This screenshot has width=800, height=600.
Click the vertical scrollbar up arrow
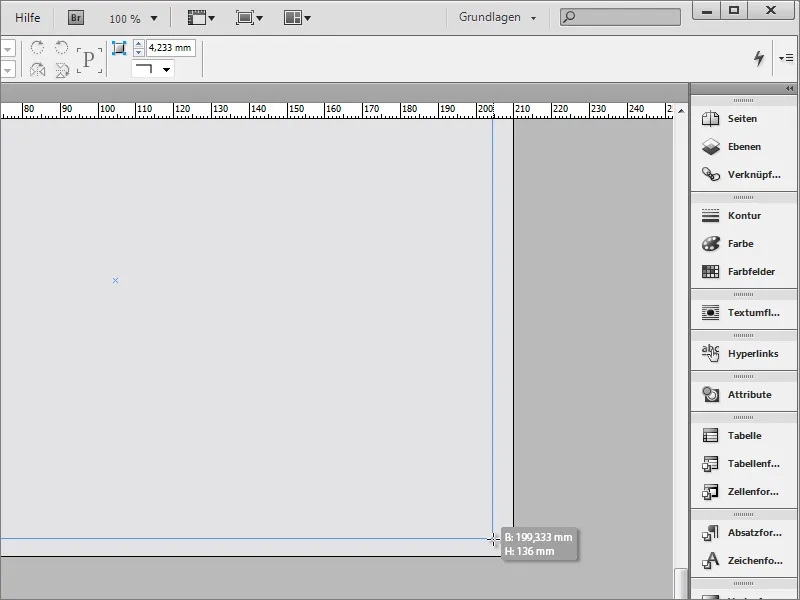pyautogui.click(x=681, y=111)
